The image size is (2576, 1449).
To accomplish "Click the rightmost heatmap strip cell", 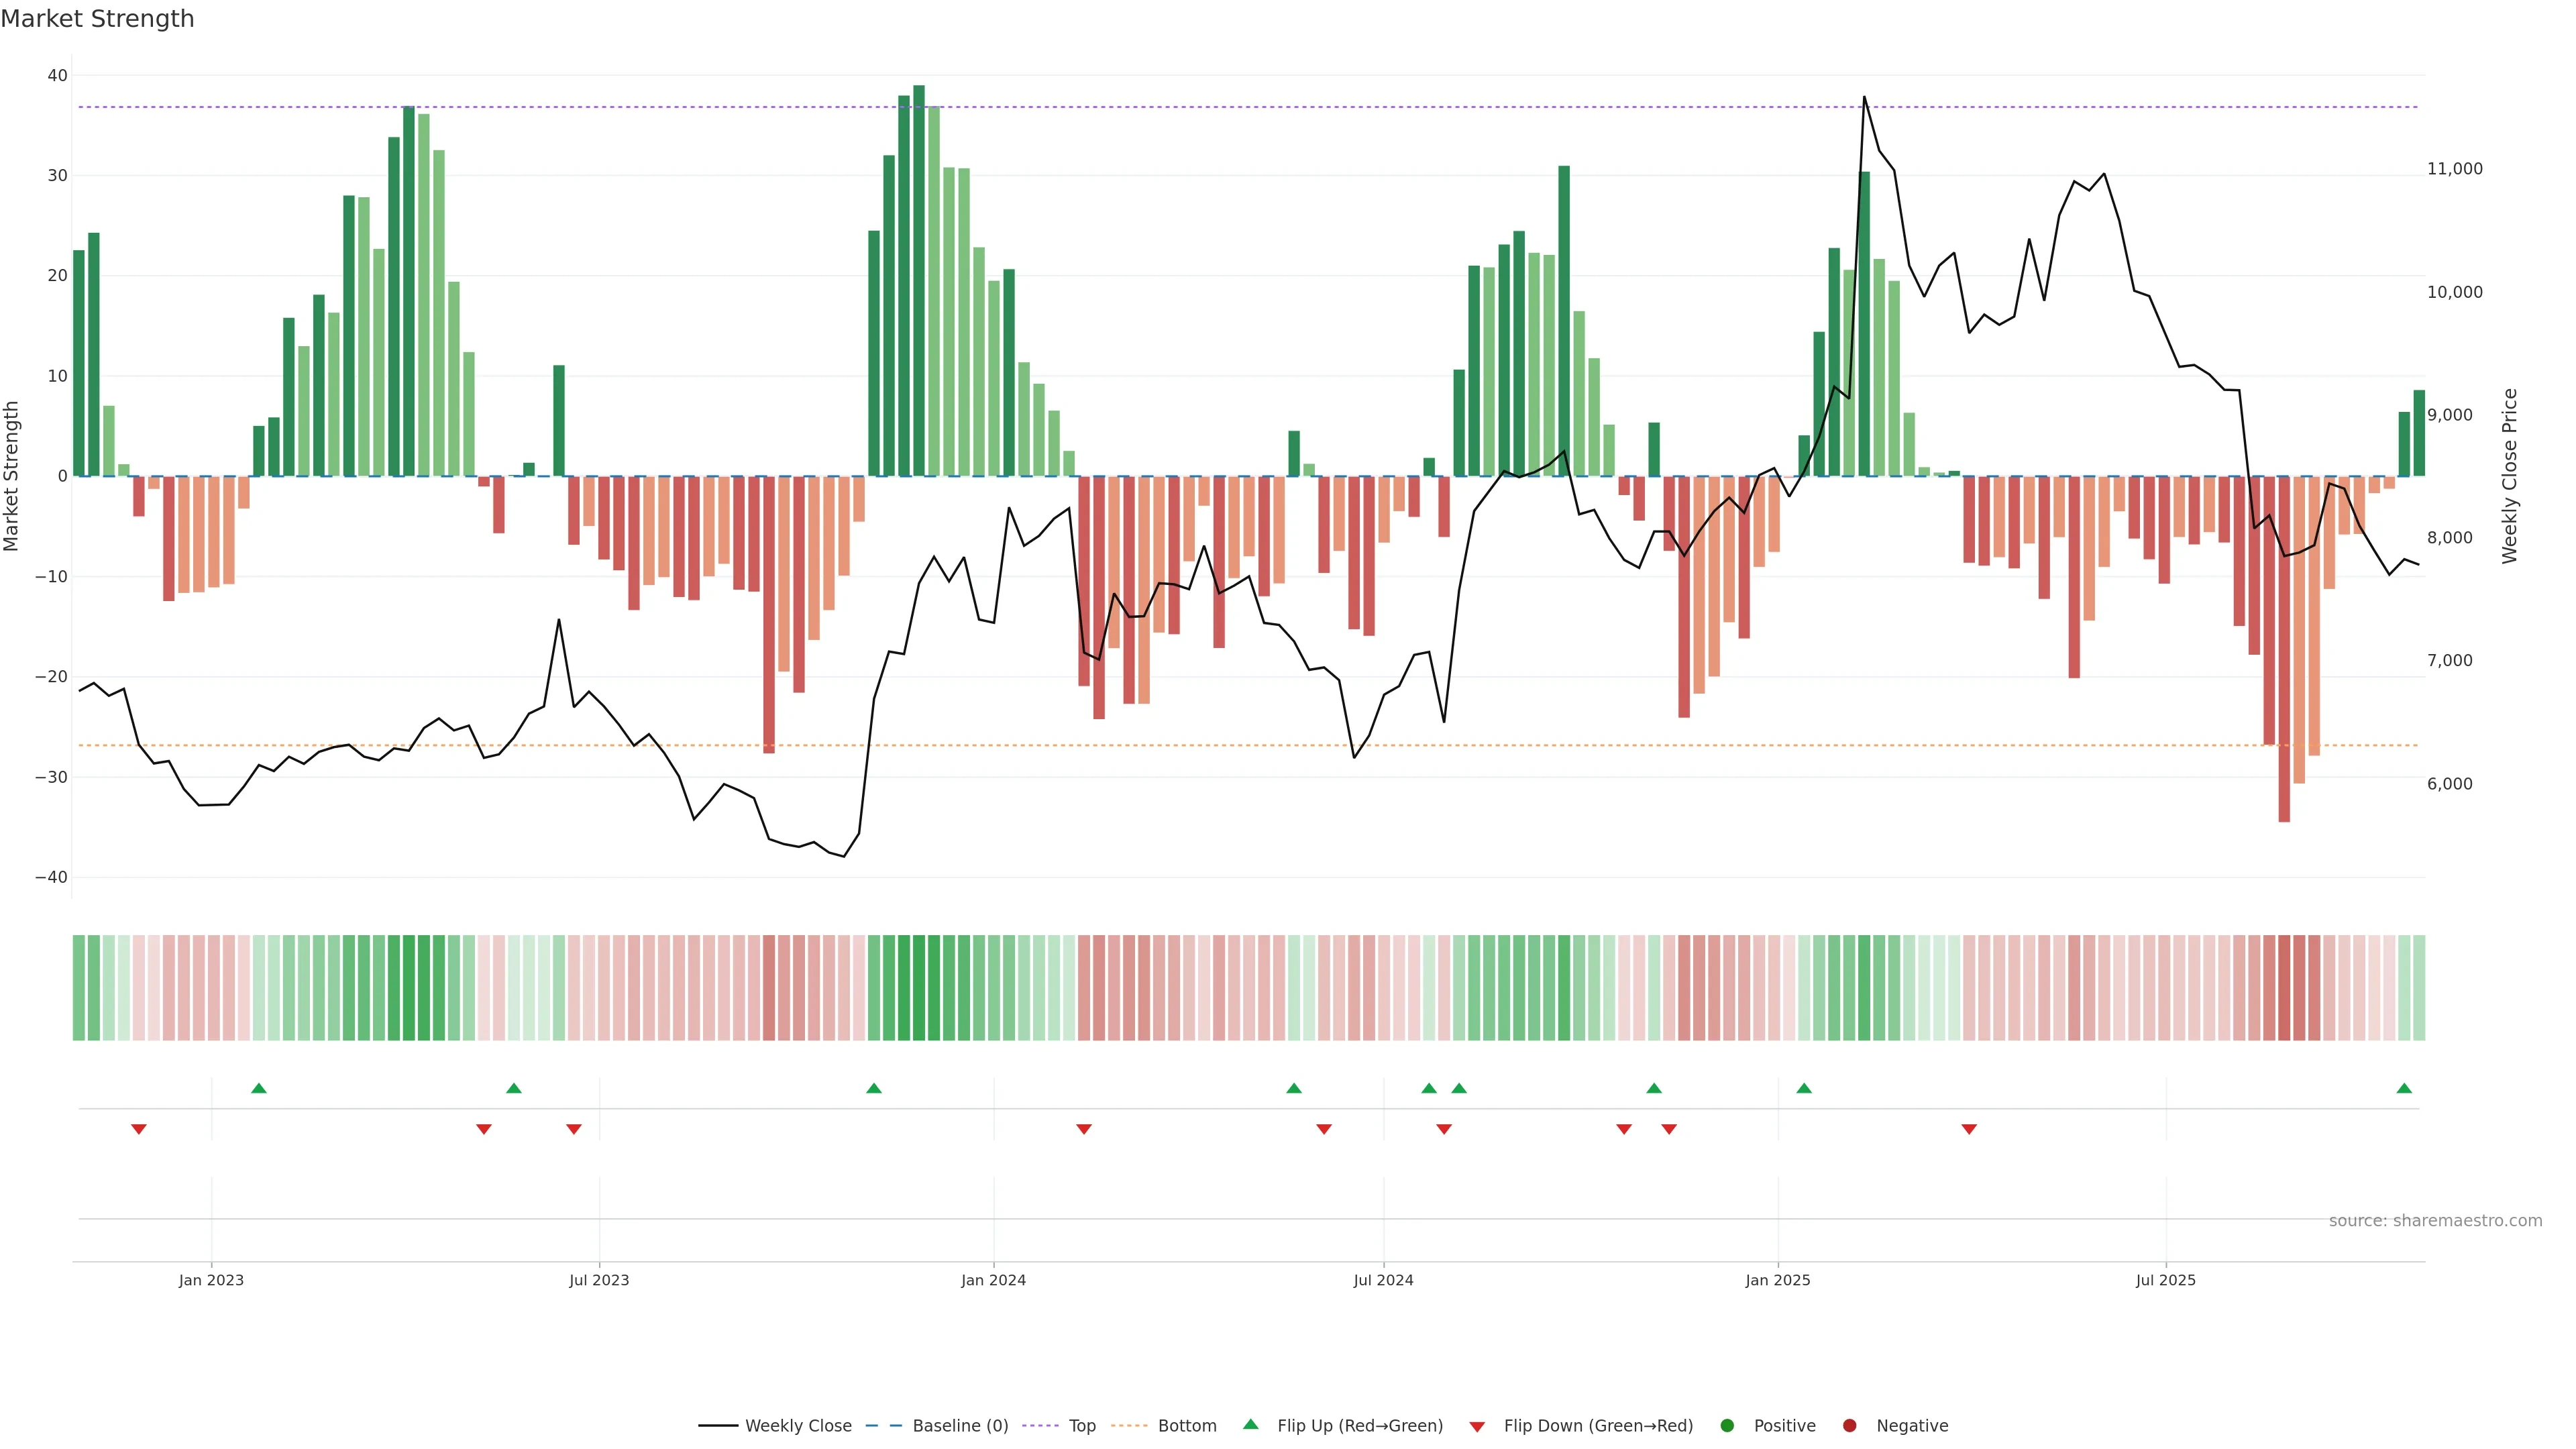I will [2419, 987].
